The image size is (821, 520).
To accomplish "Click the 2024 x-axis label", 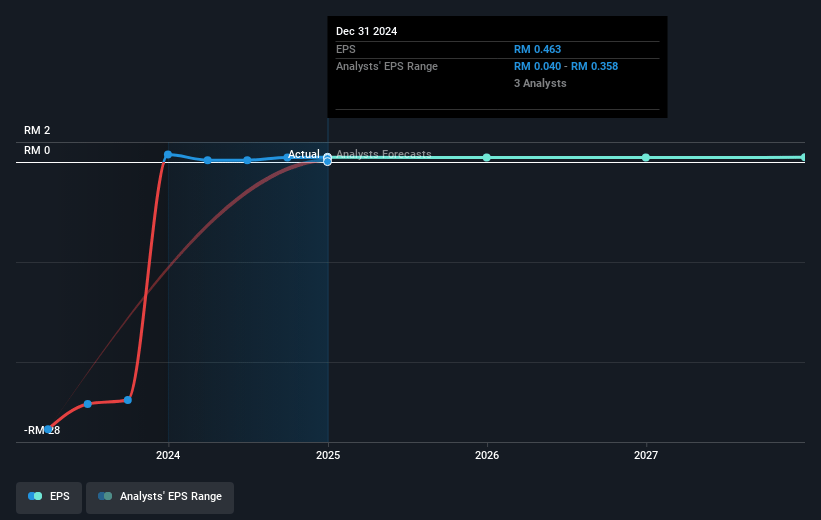I will [x=168, y=456].
